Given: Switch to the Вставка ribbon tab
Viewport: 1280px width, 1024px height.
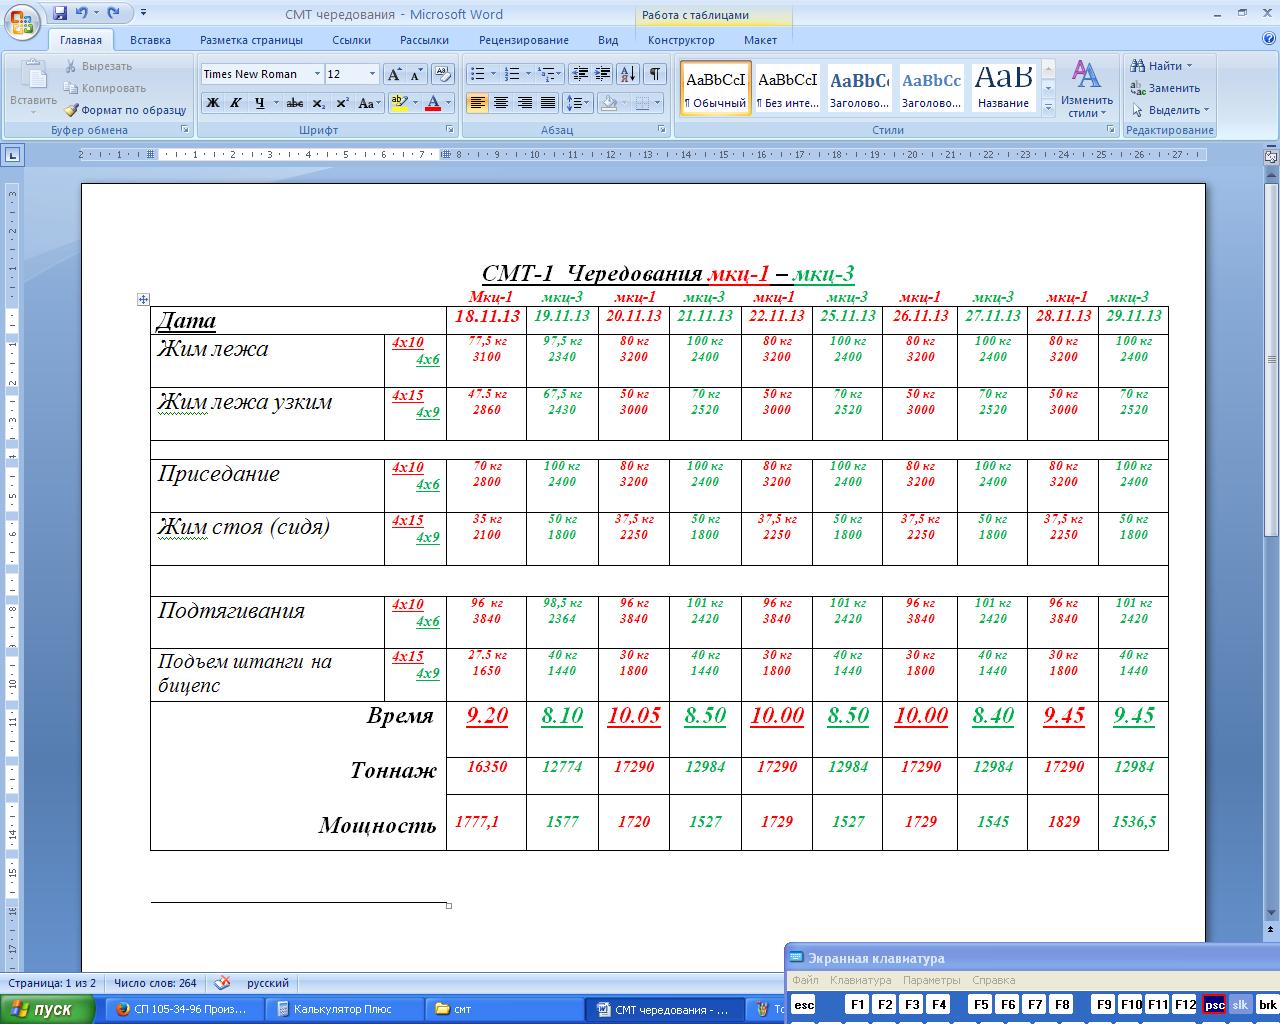Looking at the screenshot, I should point(150,40).
